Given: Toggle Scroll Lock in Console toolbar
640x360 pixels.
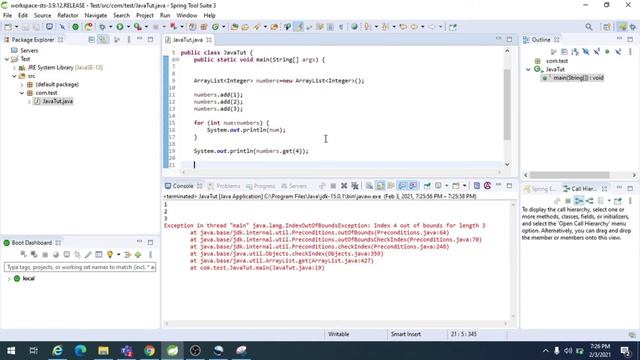Looking at the screenshot, I should pyautogui.click(x=380, y=186).
